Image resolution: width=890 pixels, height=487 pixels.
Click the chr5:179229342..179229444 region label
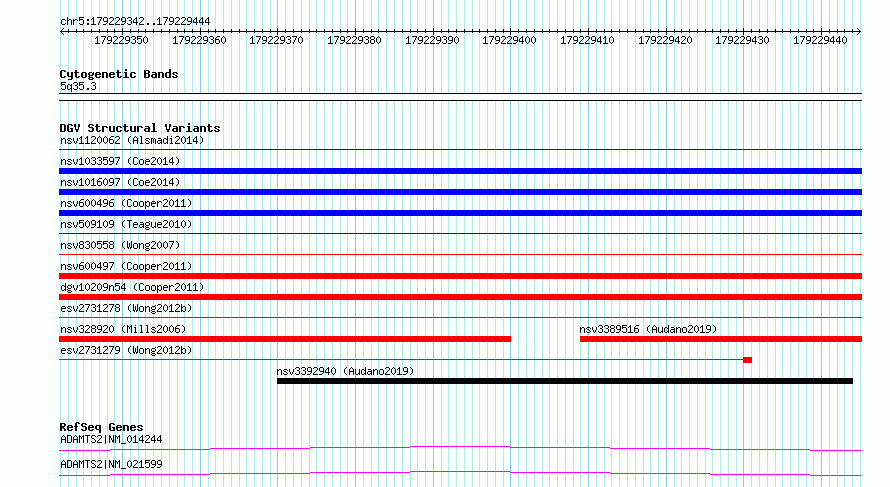[135, 21]
